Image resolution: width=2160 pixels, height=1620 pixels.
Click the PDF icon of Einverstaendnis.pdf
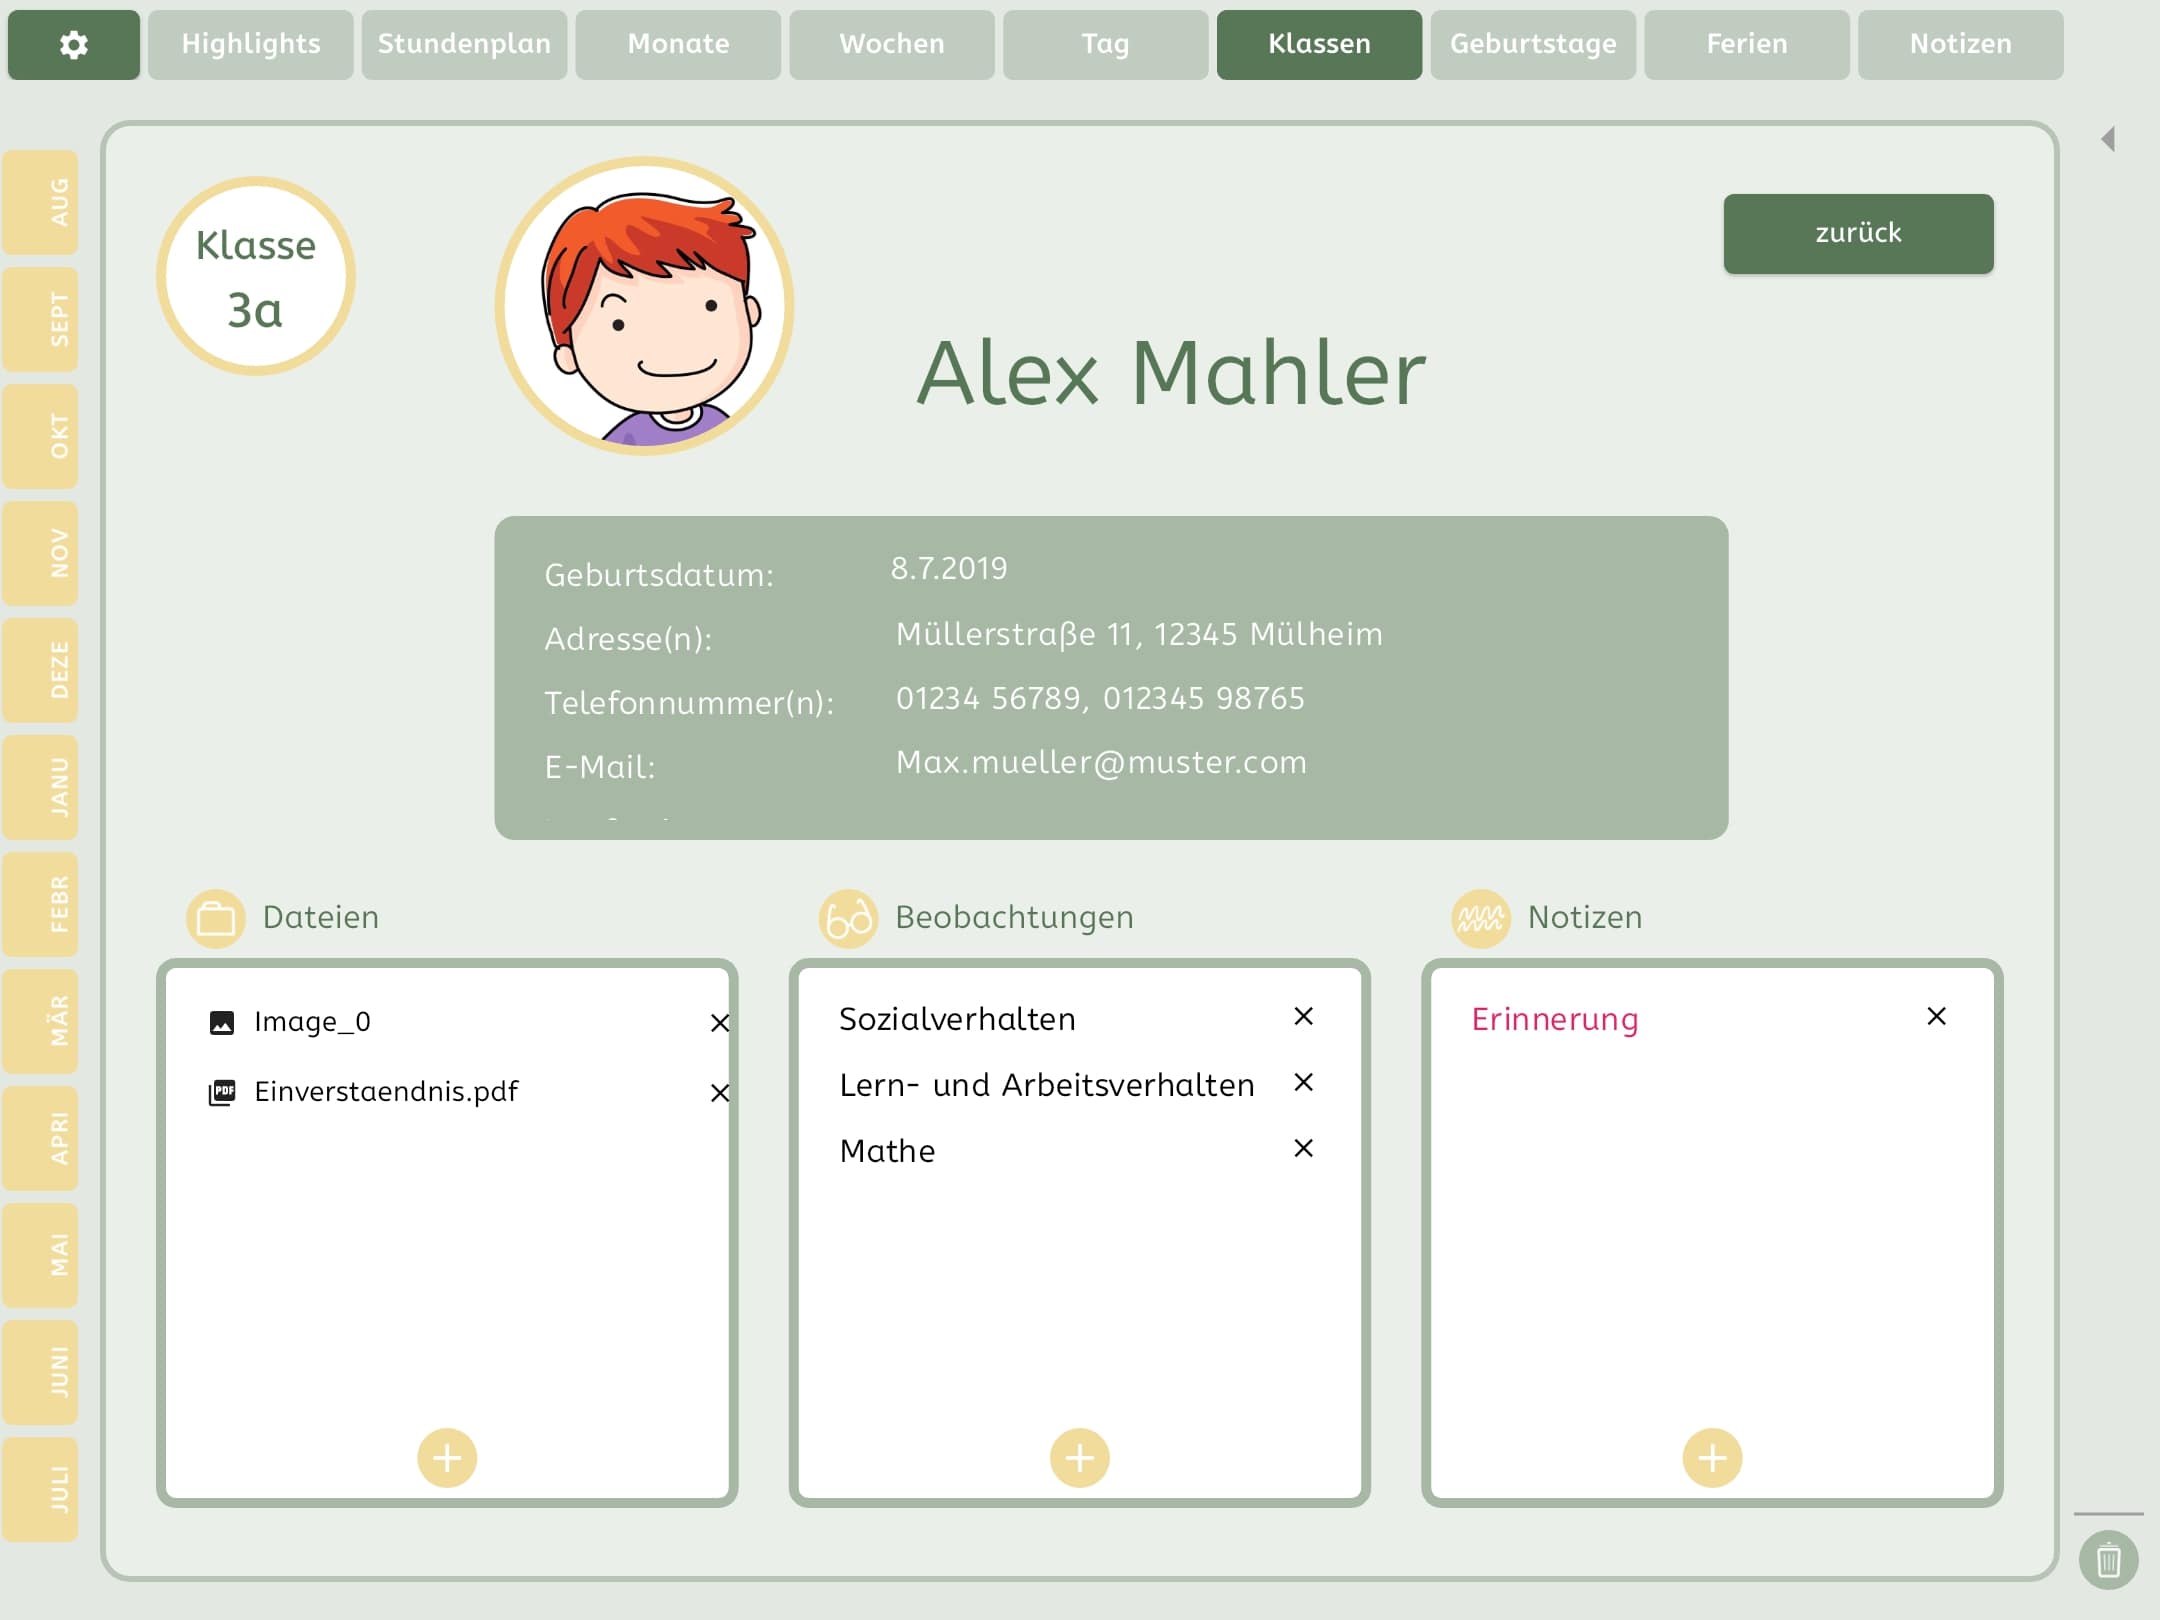pyautogui.click(x=222, y=1091)
